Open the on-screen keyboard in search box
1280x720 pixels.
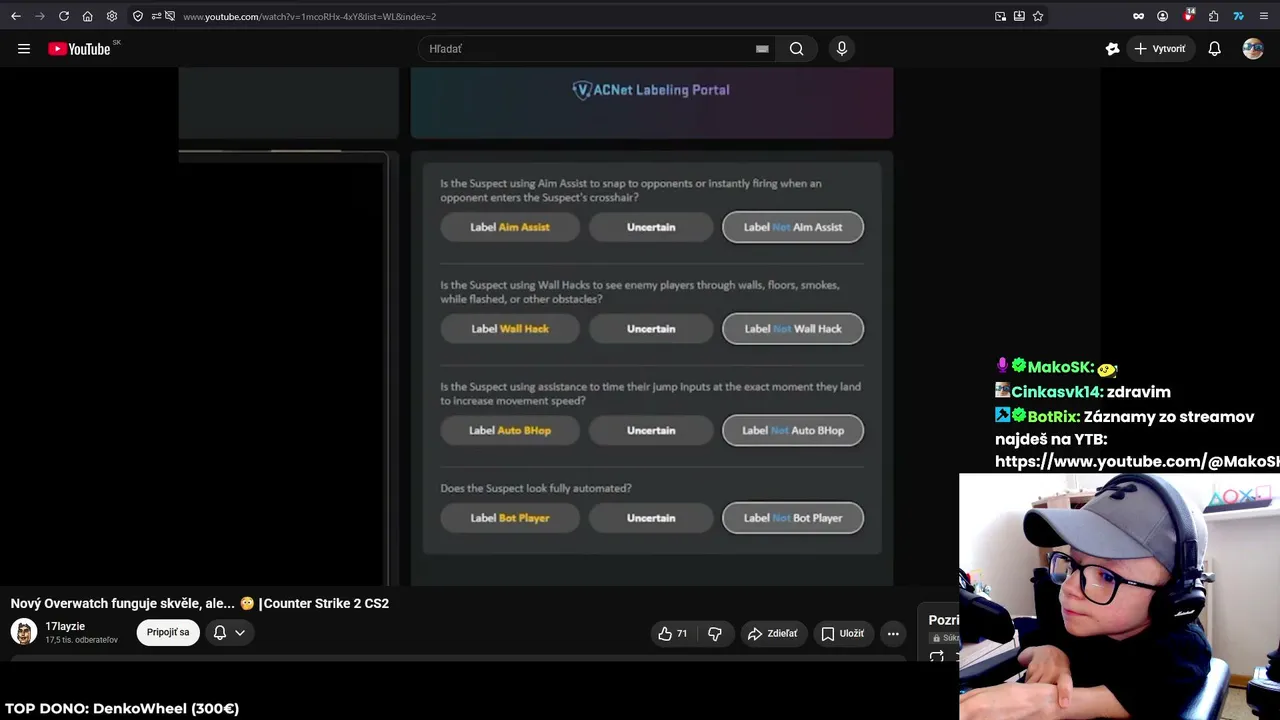point(762,49)
